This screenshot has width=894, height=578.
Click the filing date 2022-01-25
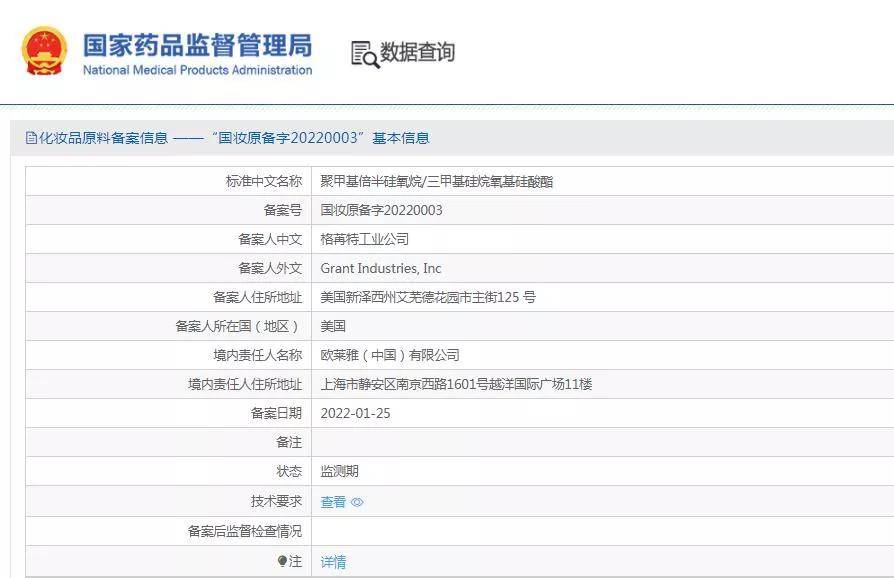pos(355,413)
